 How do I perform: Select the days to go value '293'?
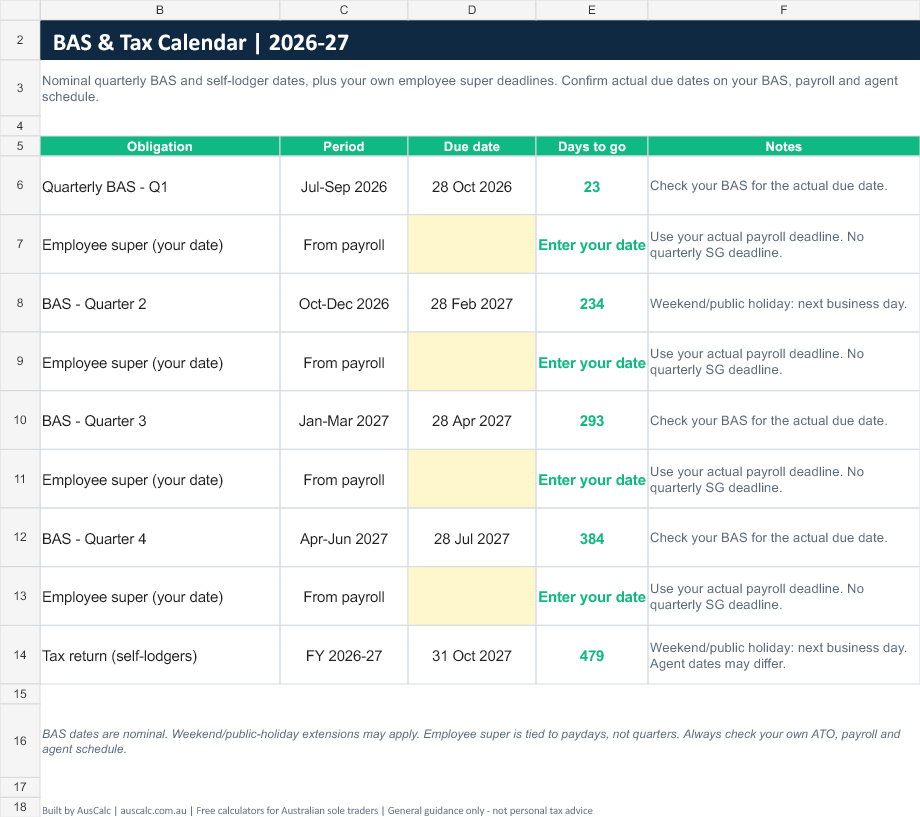[591, 420]
